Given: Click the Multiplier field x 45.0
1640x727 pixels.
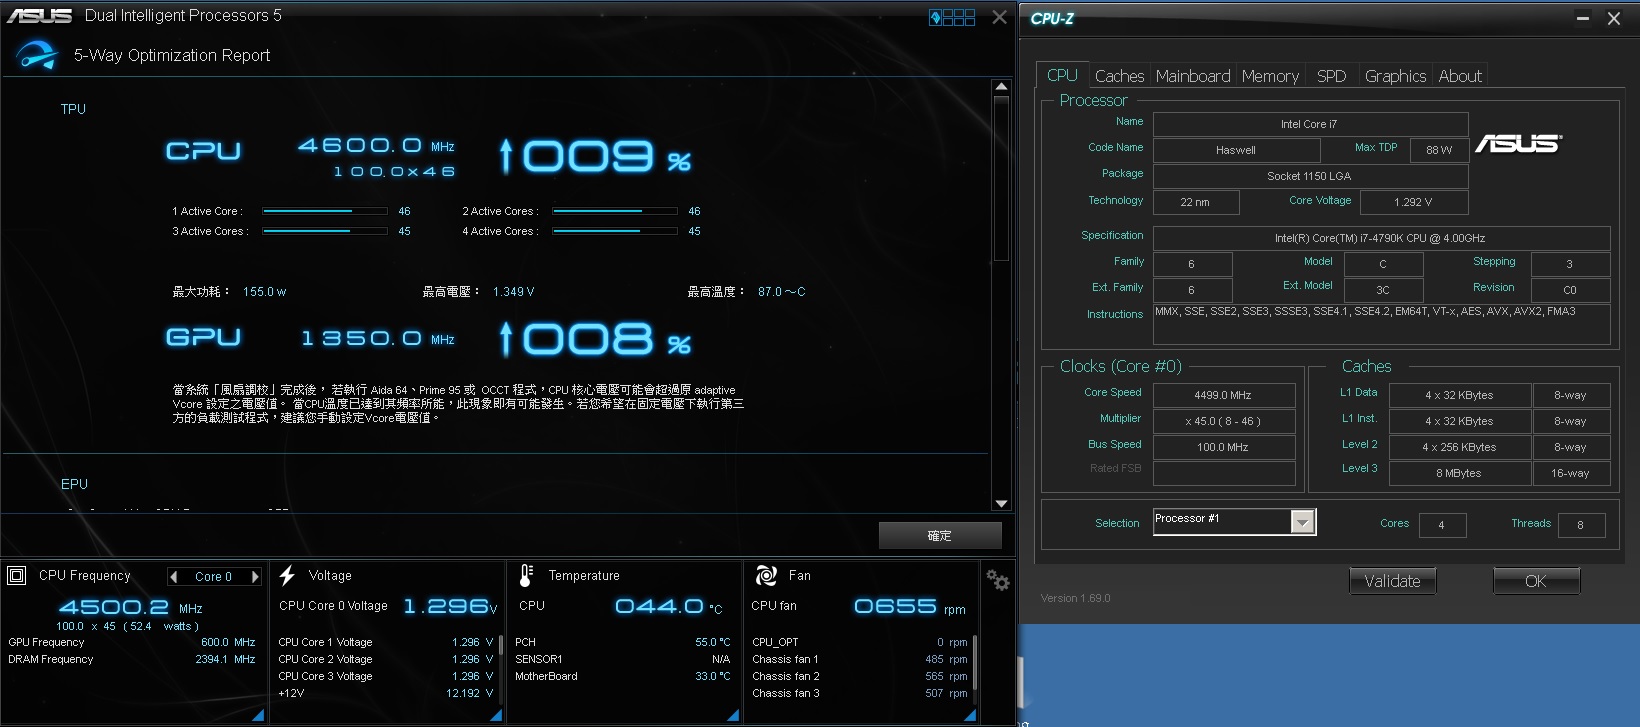Looking at the screenshot, I should tap(1224, 421).
